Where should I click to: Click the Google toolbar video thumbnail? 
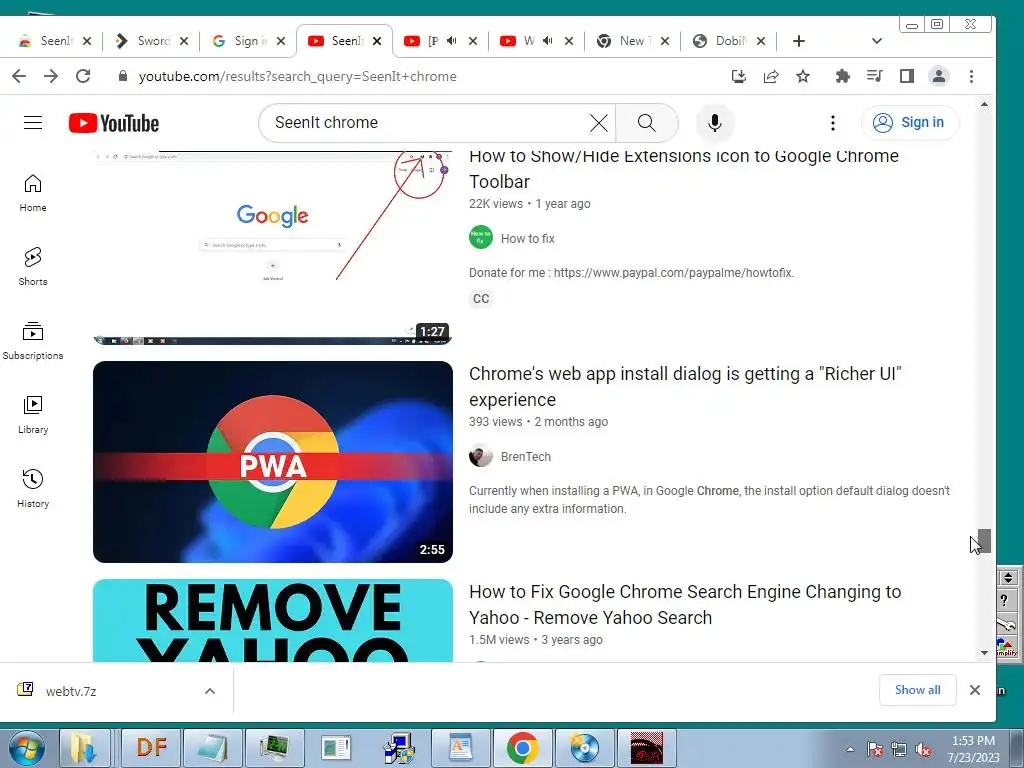click(x=273, y=248)
